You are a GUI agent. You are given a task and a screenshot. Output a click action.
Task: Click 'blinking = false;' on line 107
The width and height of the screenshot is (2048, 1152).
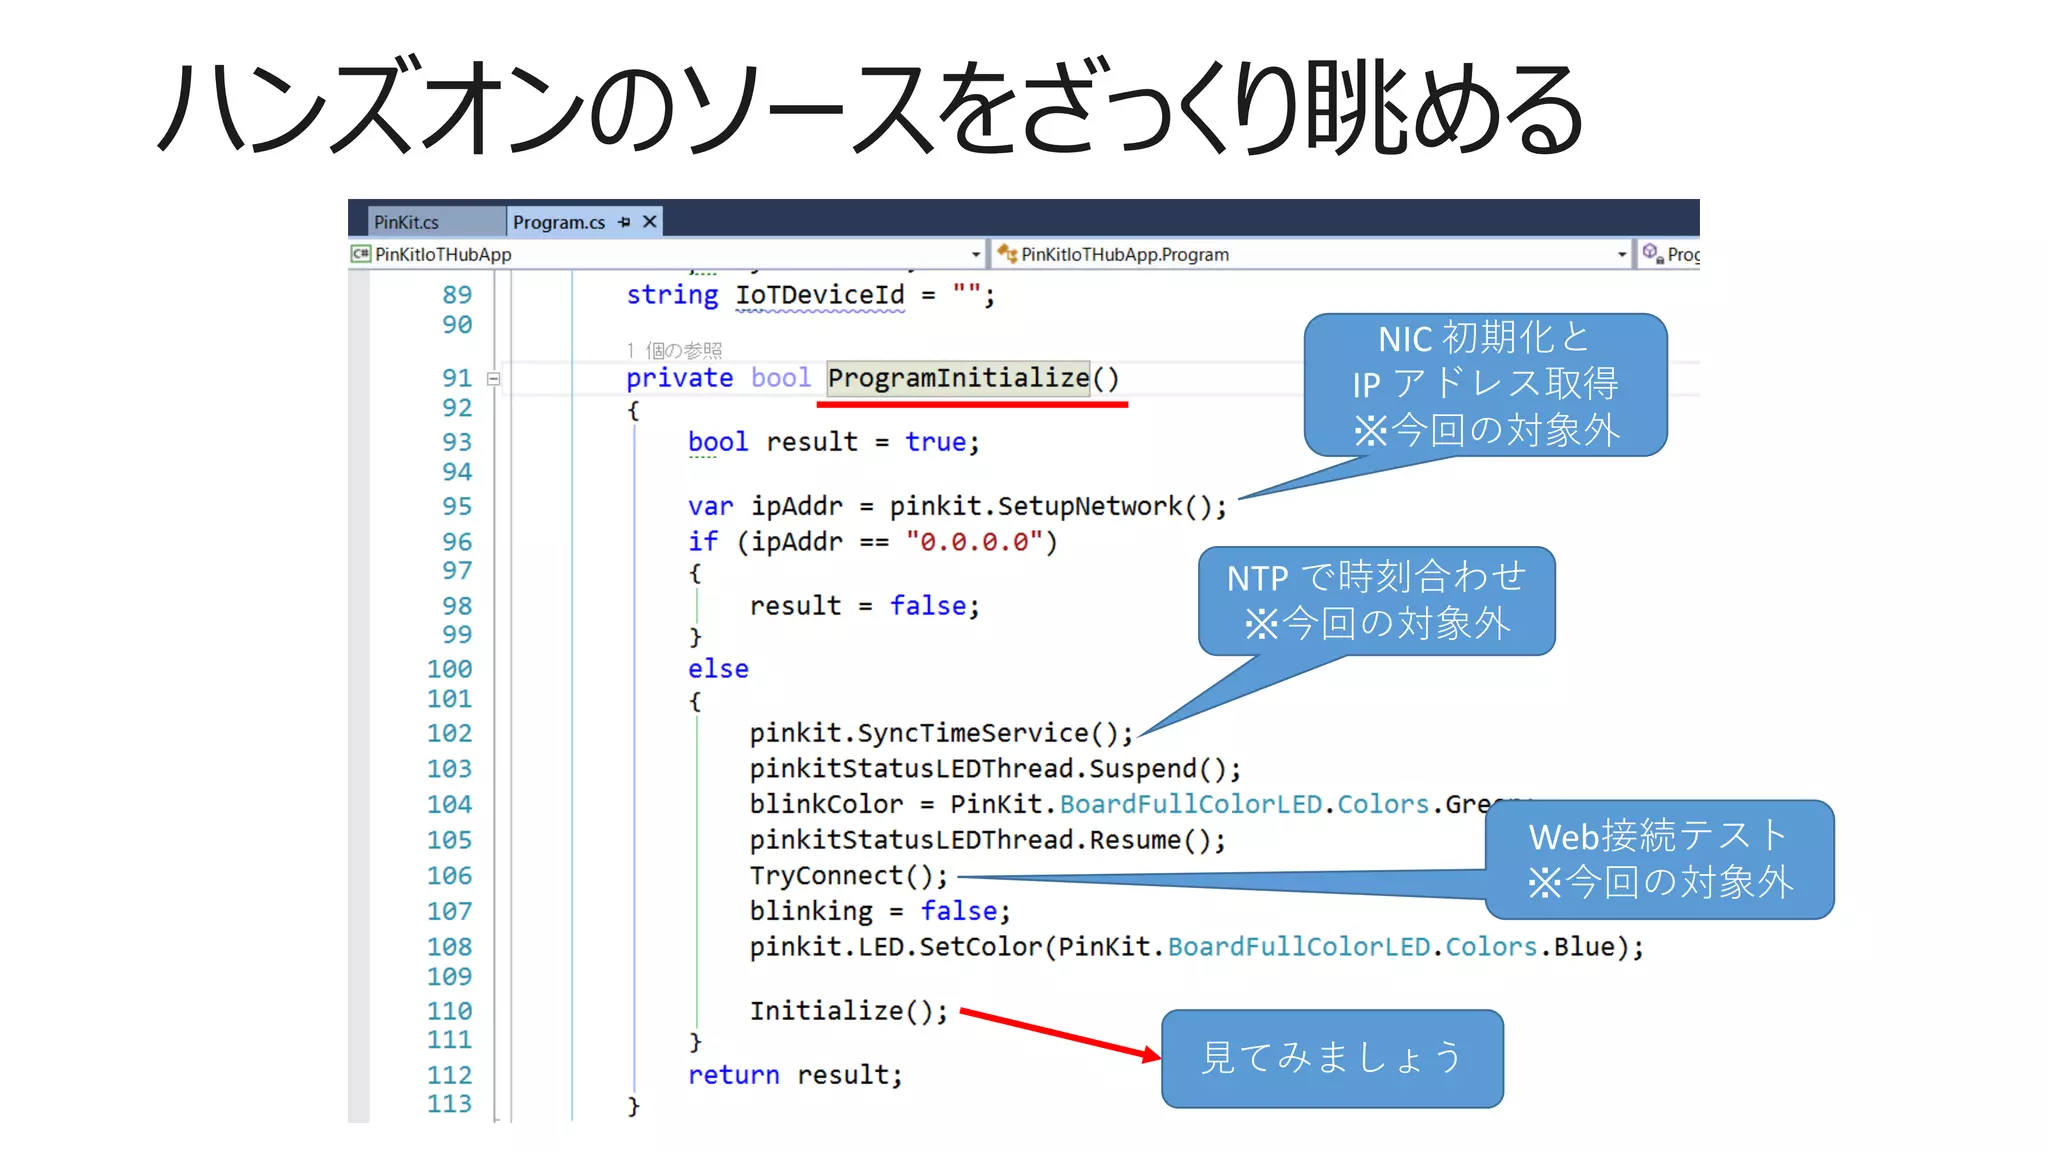pyautogui.click(x=880, y=911)
